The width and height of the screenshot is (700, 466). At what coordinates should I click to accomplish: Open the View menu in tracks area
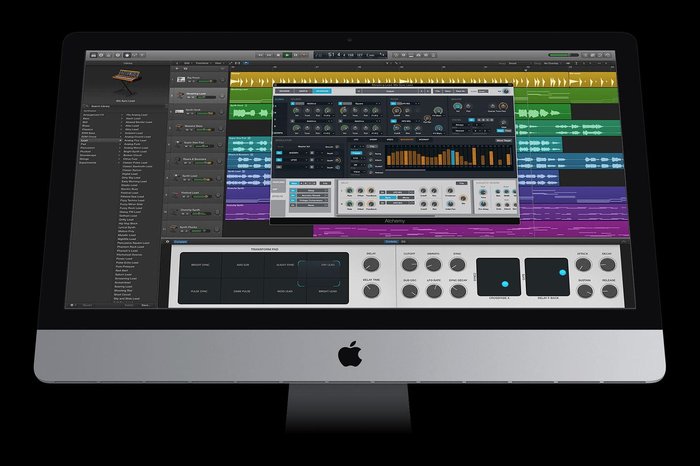(218, 63)
